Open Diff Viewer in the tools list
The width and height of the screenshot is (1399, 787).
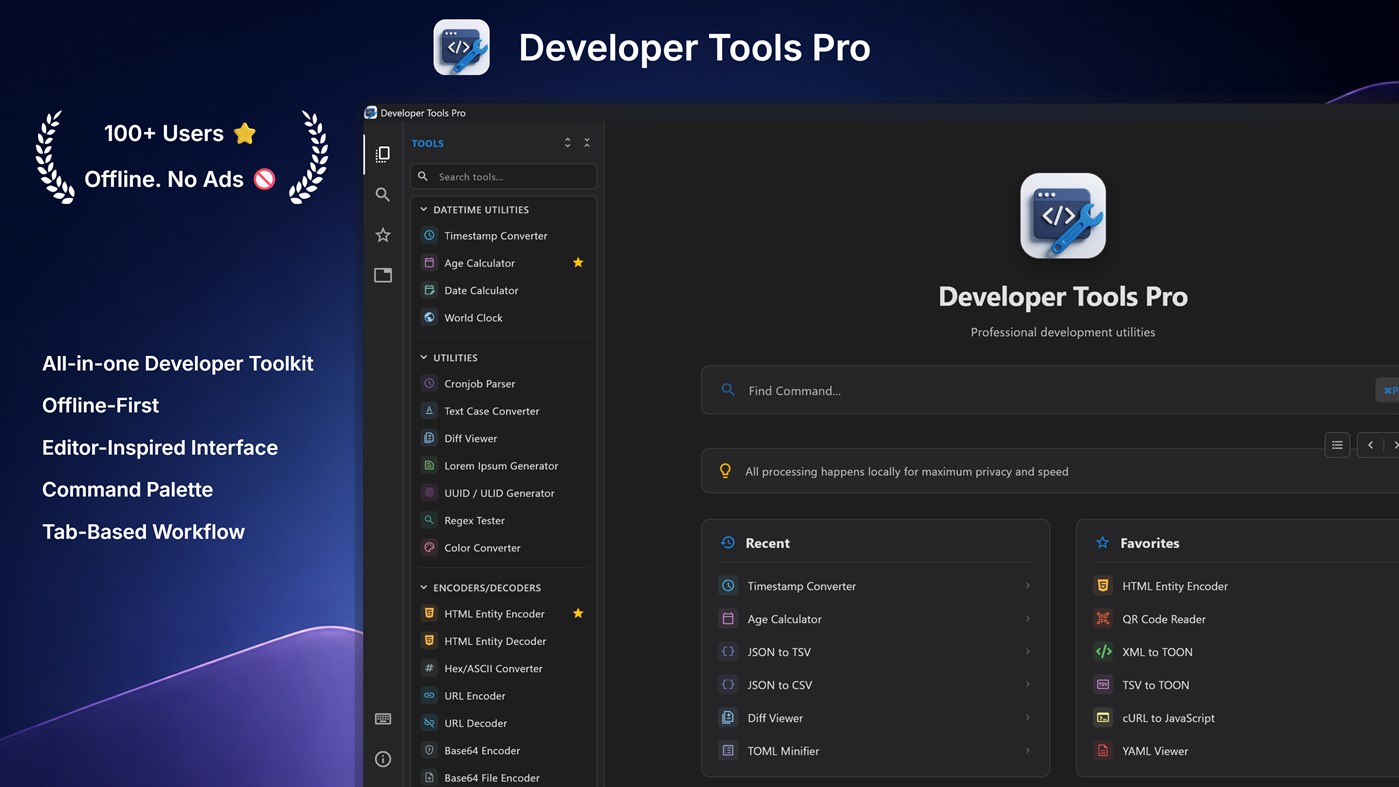tap(503, 438)
